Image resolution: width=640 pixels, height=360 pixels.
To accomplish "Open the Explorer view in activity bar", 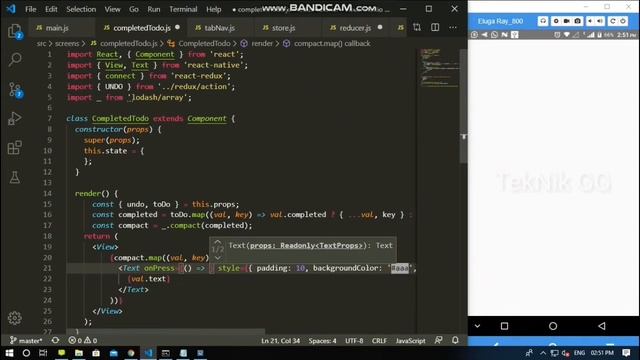I will click(15, 31).
